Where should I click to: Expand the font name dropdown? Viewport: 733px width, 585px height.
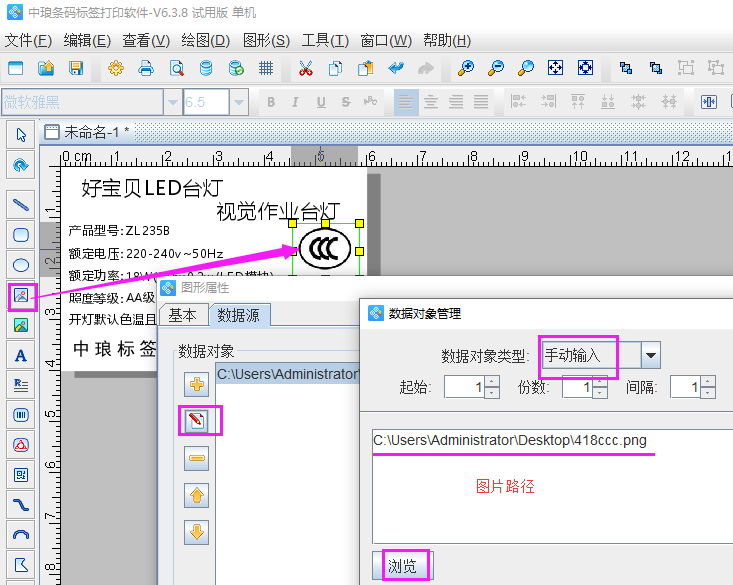click(172, 102)
